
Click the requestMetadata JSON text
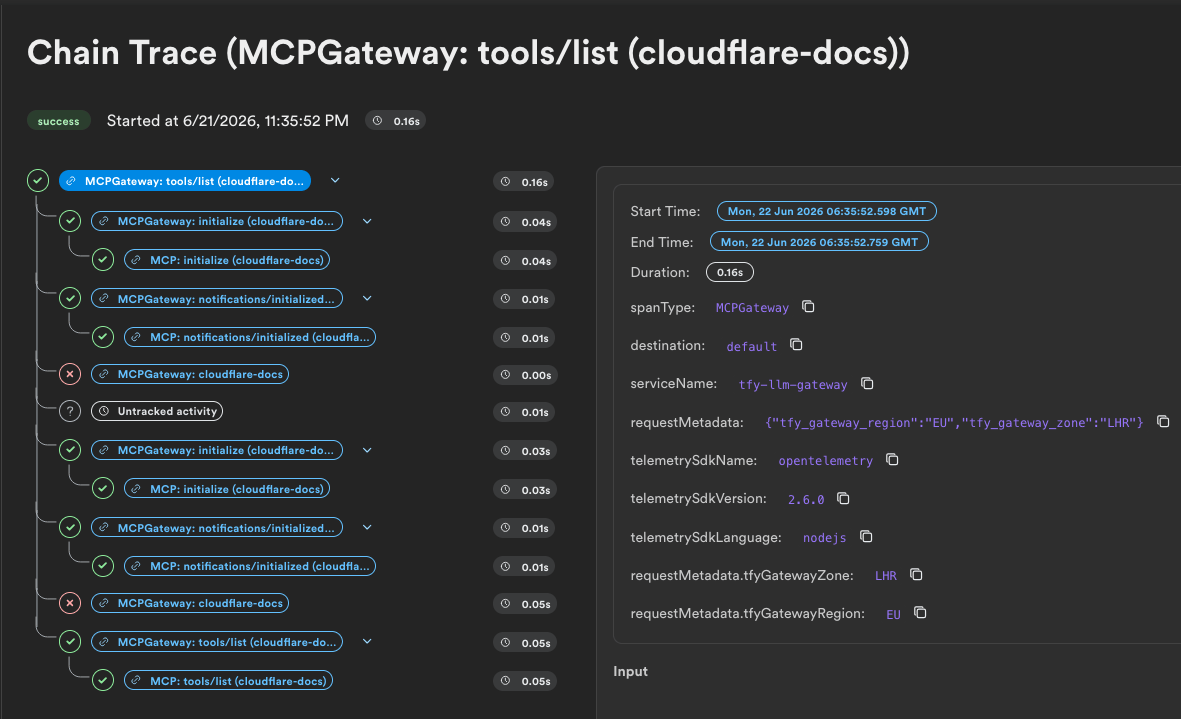click(x=954, y=422)
